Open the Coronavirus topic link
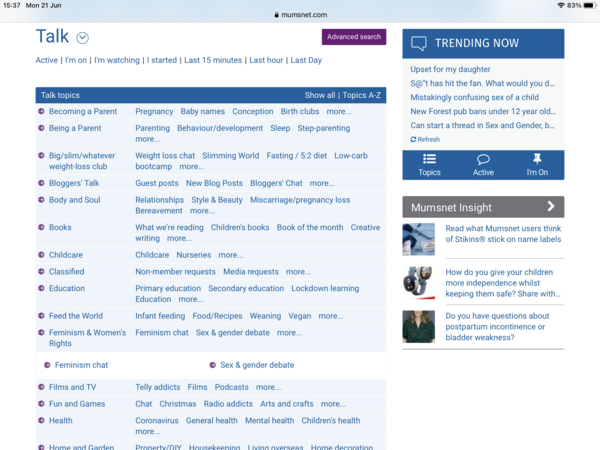Viewport: 600px width, 450px height. coord(157,421)
